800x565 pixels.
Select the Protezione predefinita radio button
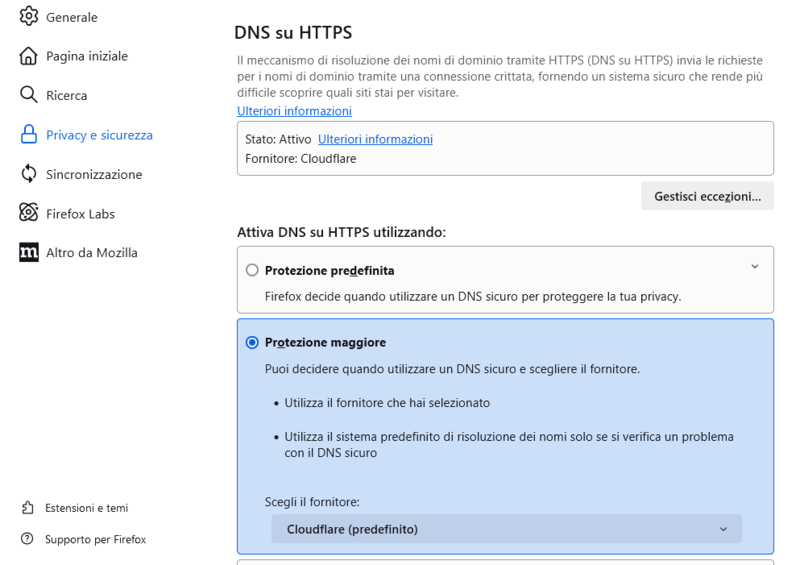pyautogui.click(x=252, y=270)
